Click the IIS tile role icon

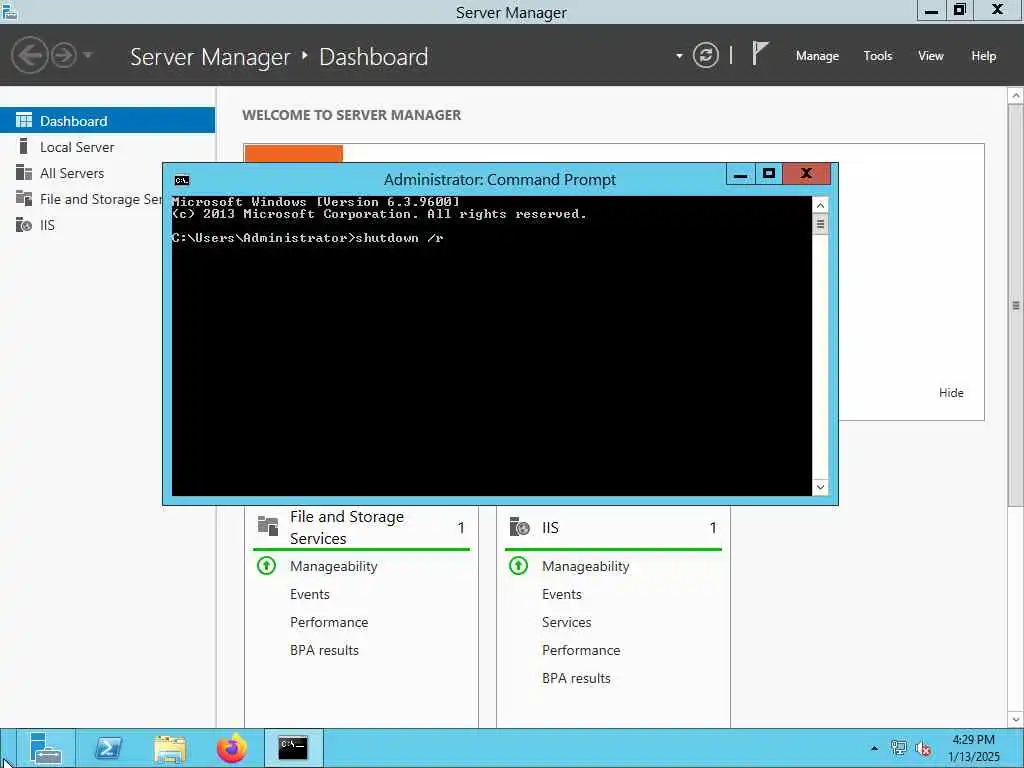pyautogui.click(x=519, y=526)
